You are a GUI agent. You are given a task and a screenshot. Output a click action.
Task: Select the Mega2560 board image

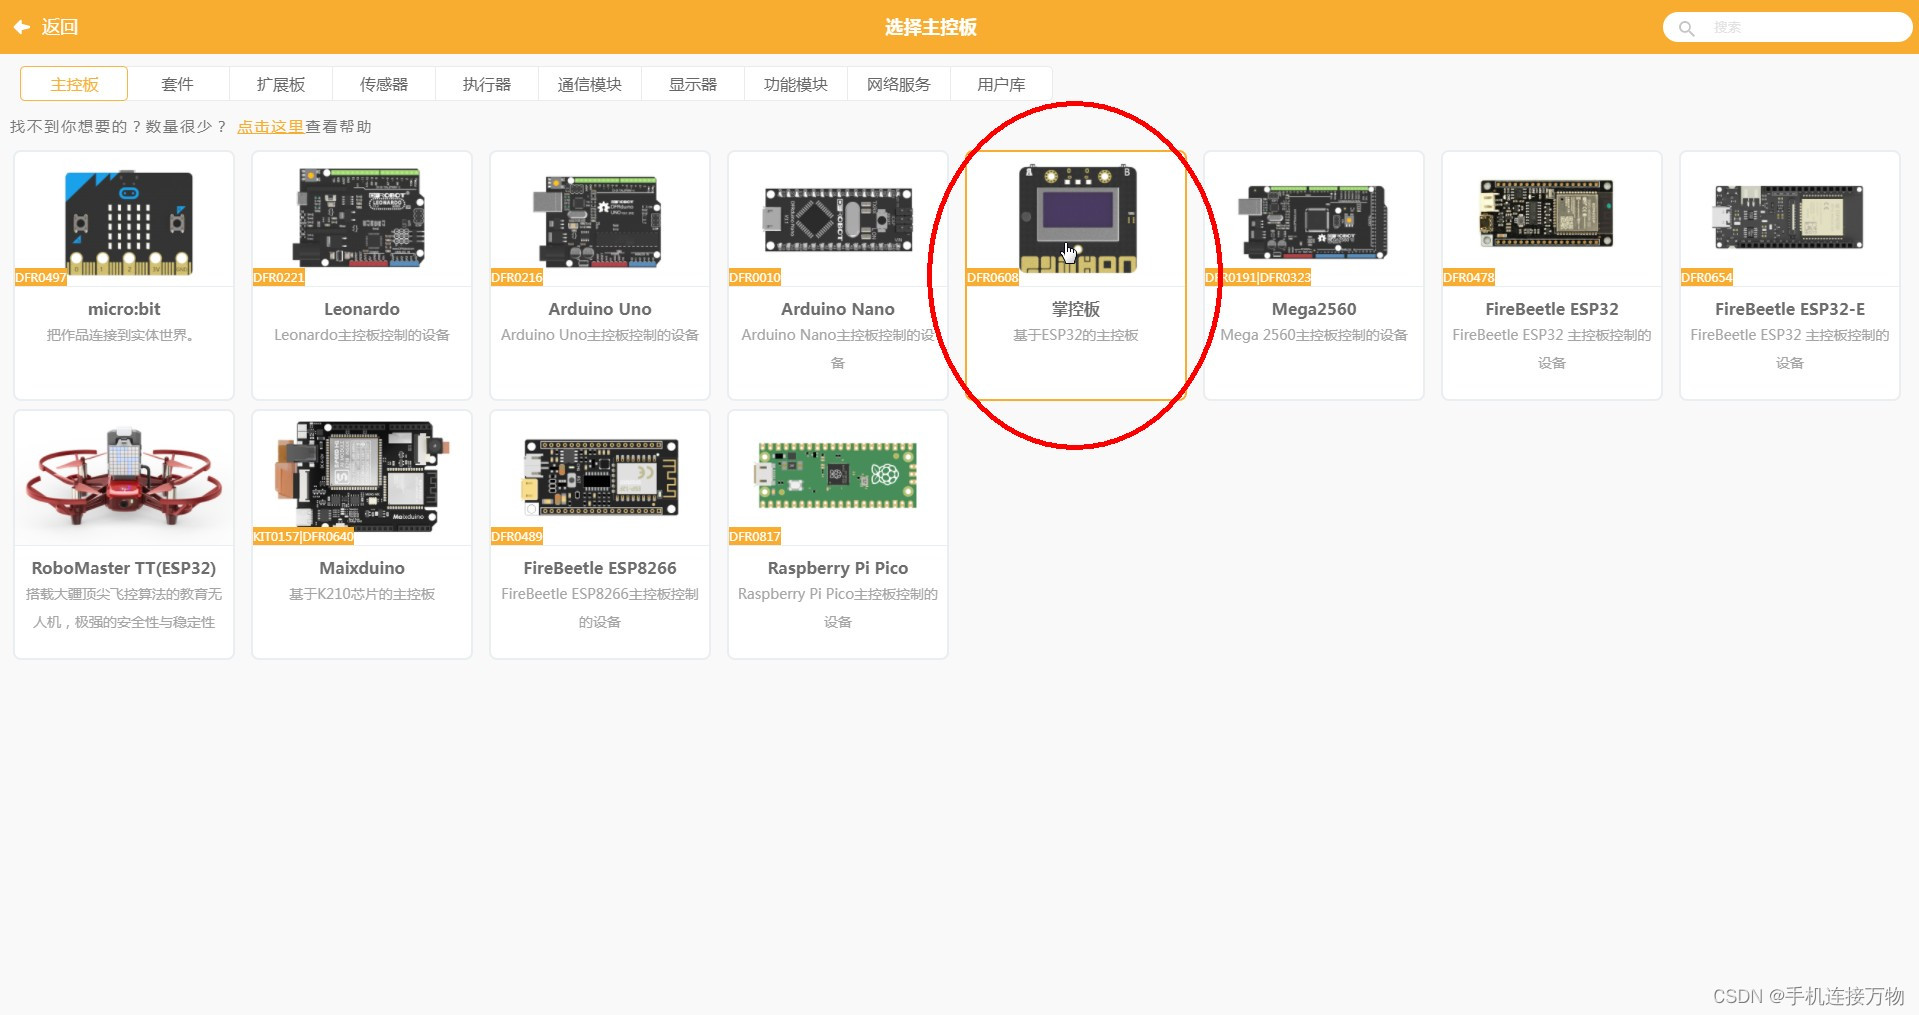pos(1313,221)
